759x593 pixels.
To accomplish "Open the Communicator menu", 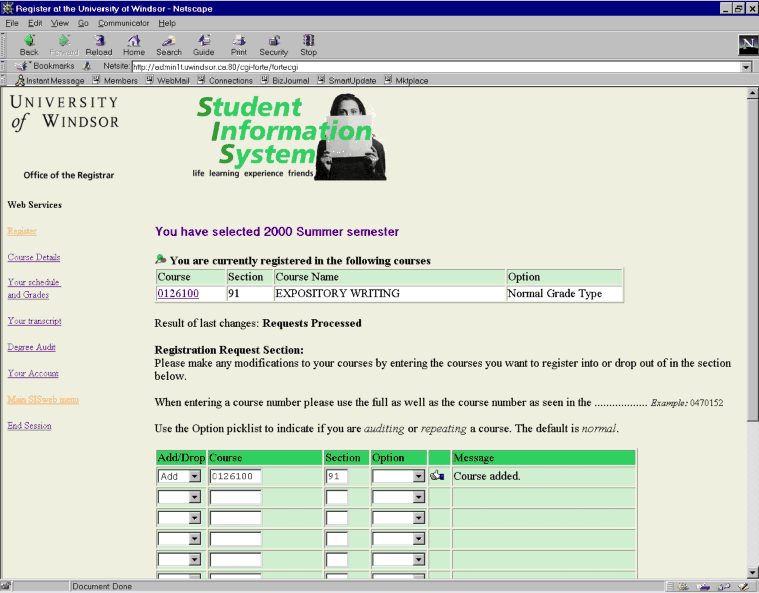I will [124, 22].
